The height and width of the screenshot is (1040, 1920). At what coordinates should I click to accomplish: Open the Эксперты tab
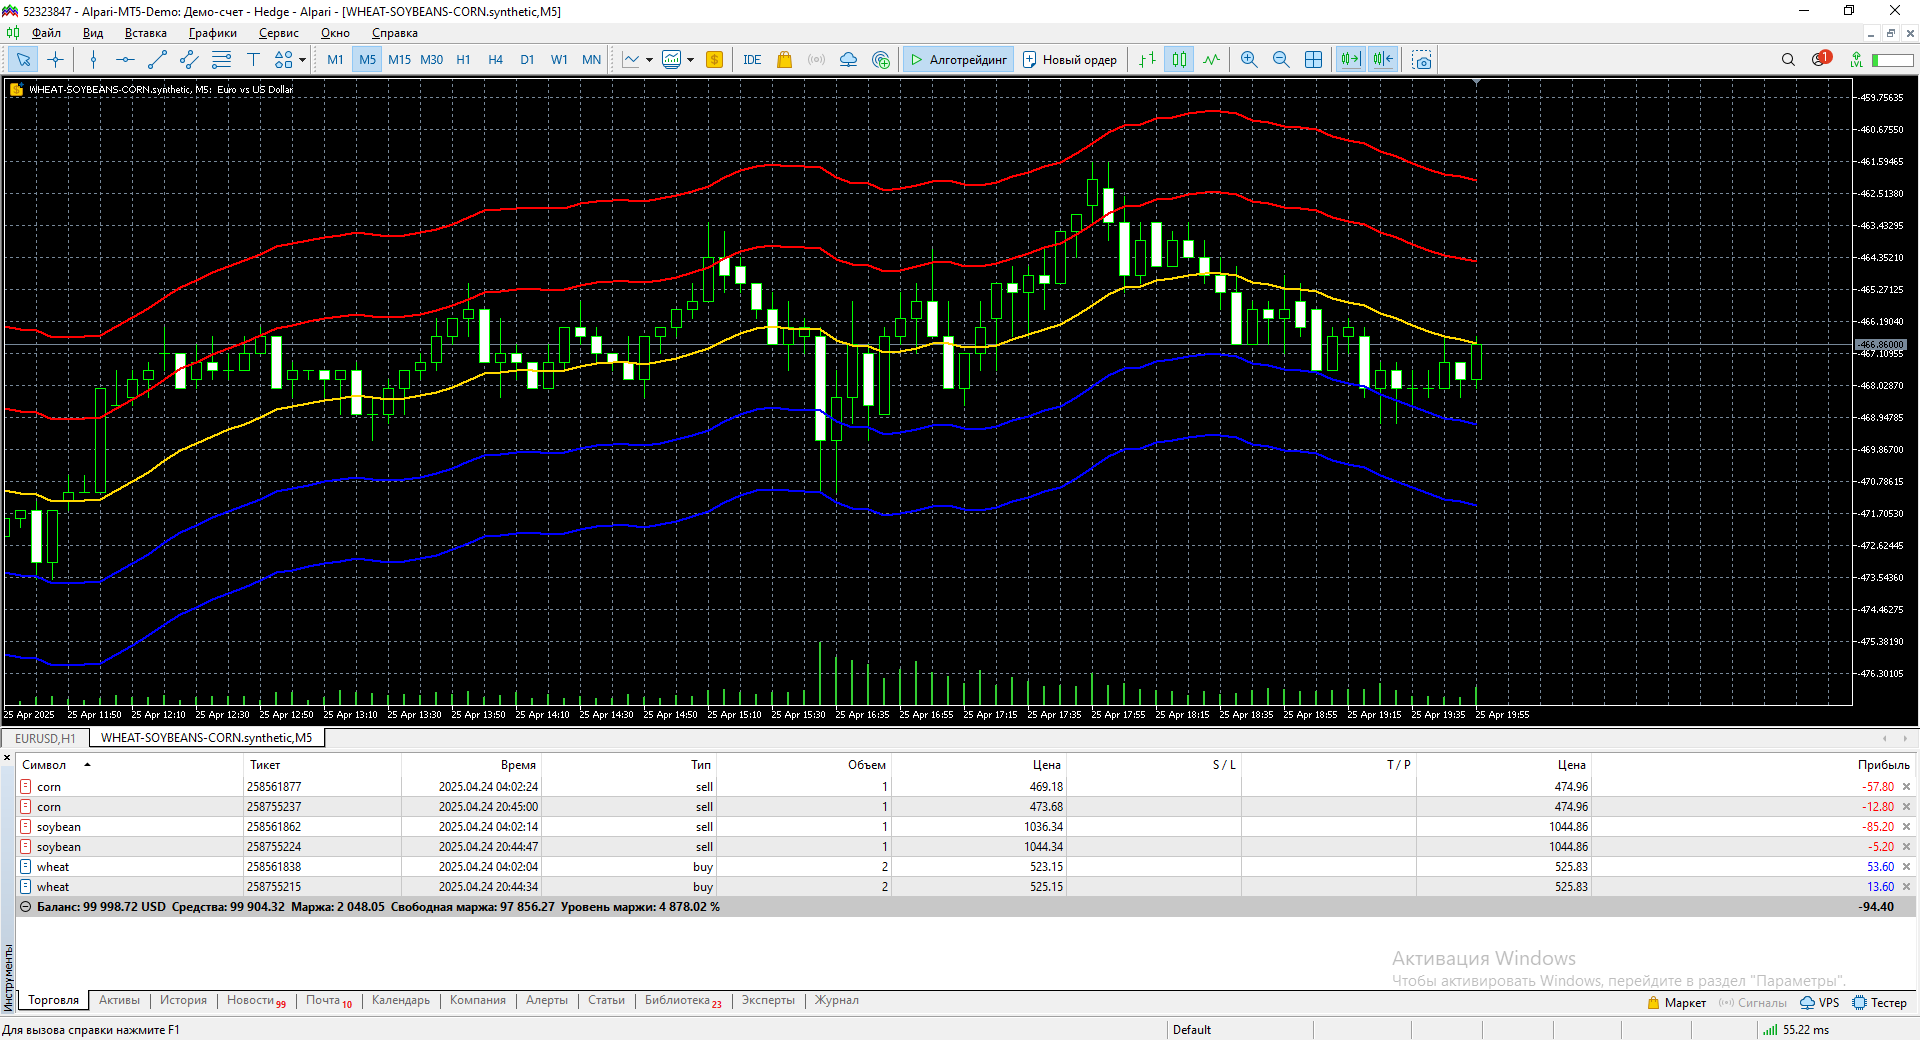(768, 1000)
